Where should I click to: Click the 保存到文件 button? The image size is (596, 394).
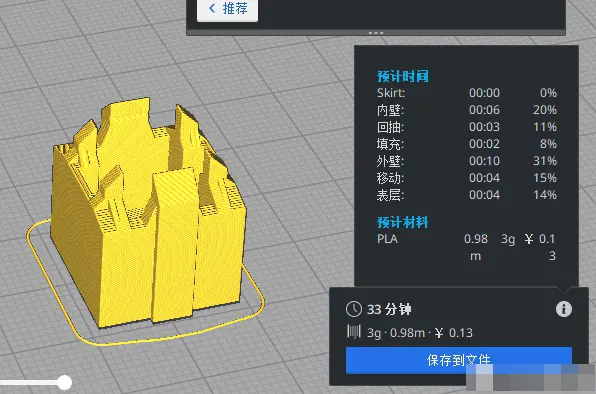point(459,360)
